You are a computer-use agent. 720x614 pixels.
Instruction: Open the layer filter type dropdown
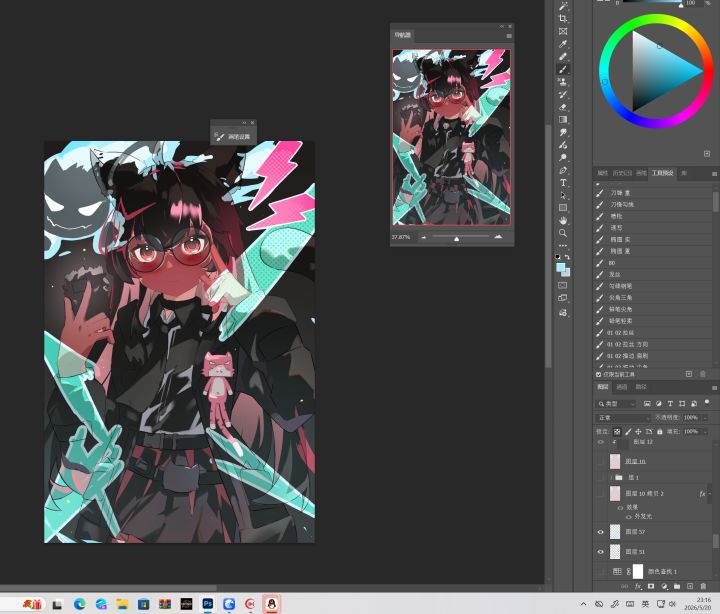(616, 404)
